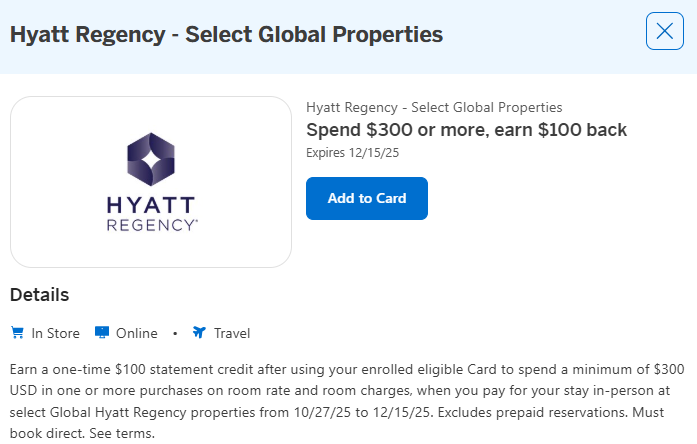Click the In Store shopping cart icon

click(17, 333)
